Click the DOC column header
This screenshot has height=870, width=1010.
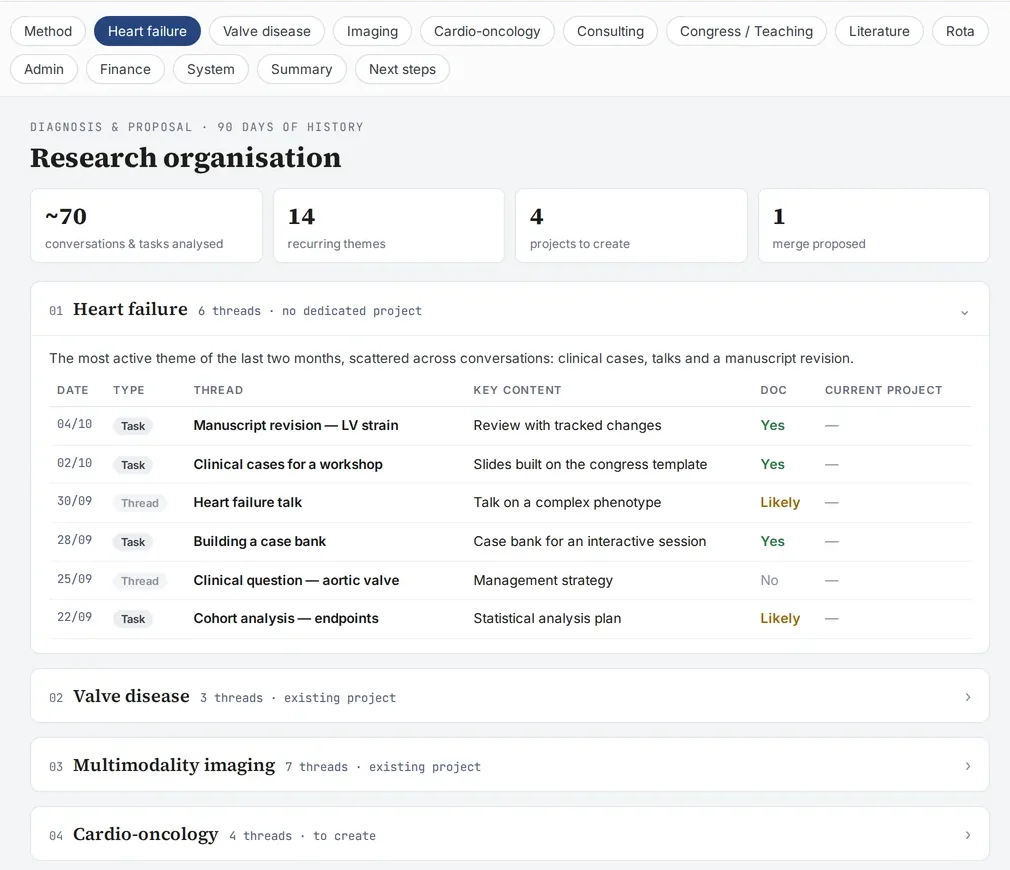[x=773, y=390]
